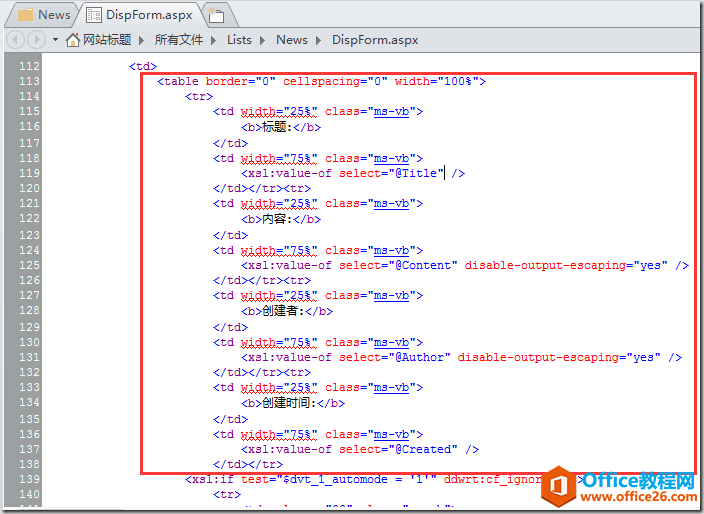The image size is (704, 514).
Task: Click the select="@Author" attribute text
Action: coord(395,357)
